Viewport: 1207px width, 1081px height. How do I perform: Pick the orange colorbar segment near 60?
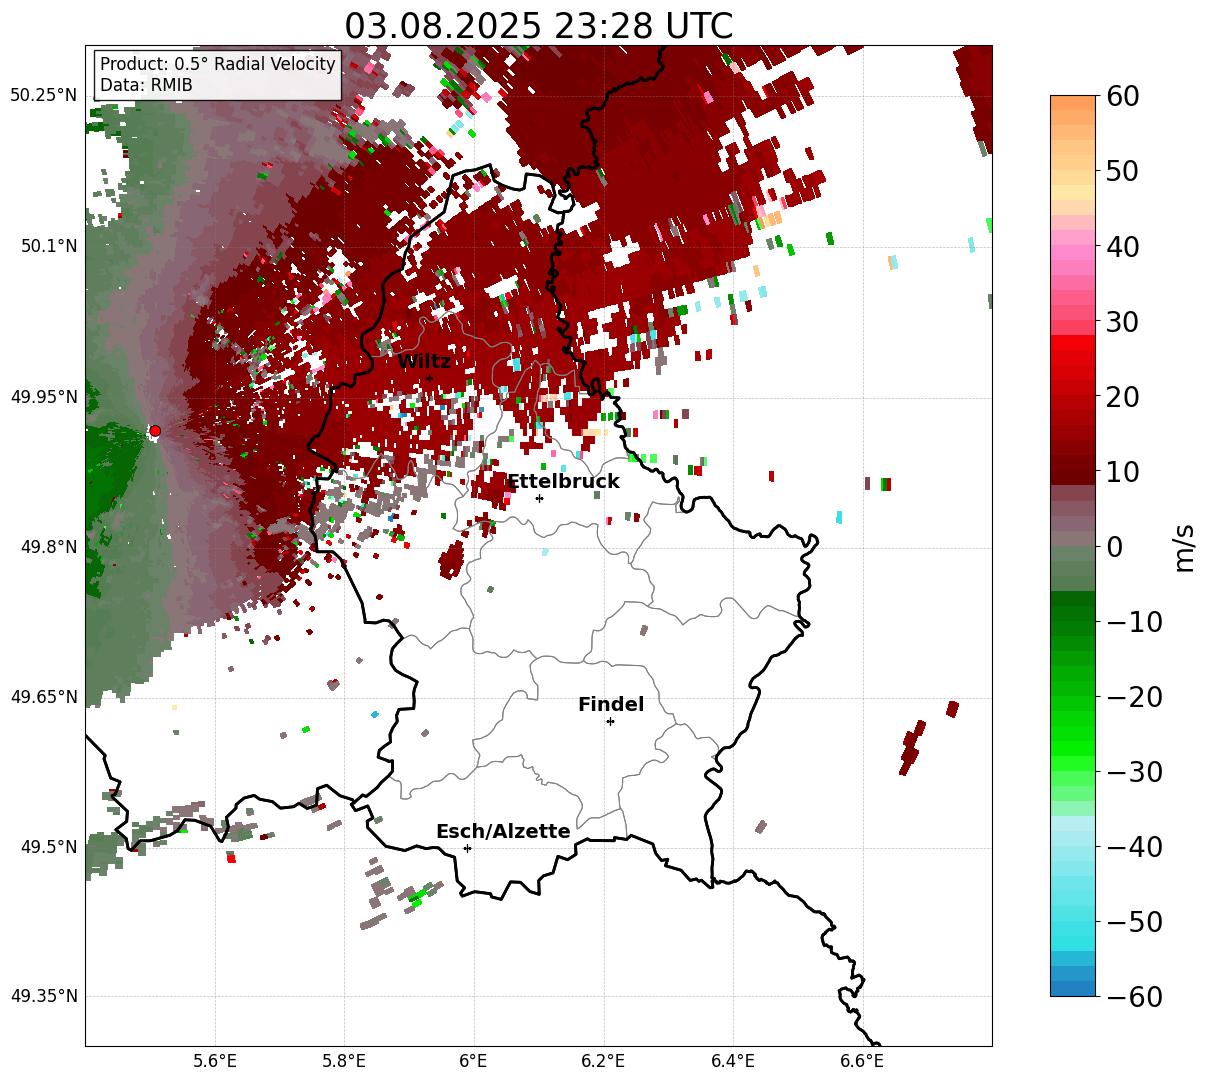pos(1072,104)
